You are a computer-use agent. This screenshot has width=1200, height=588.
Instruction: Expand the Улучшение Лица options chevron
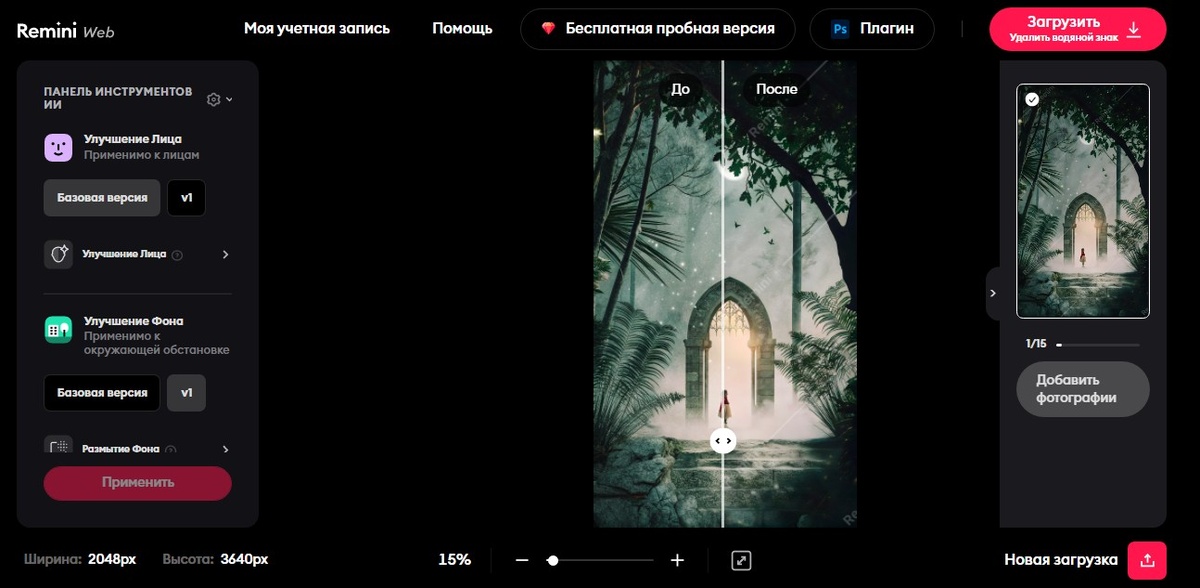(x=225, y=255)
